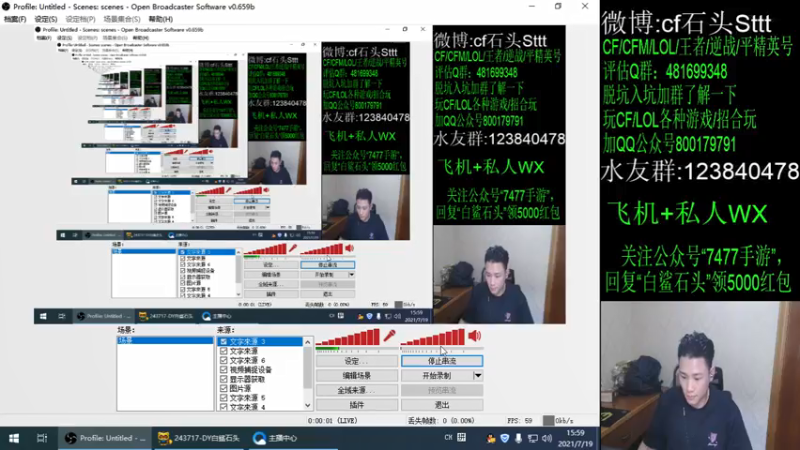Click the sources list scrollbar thumb

308,368
